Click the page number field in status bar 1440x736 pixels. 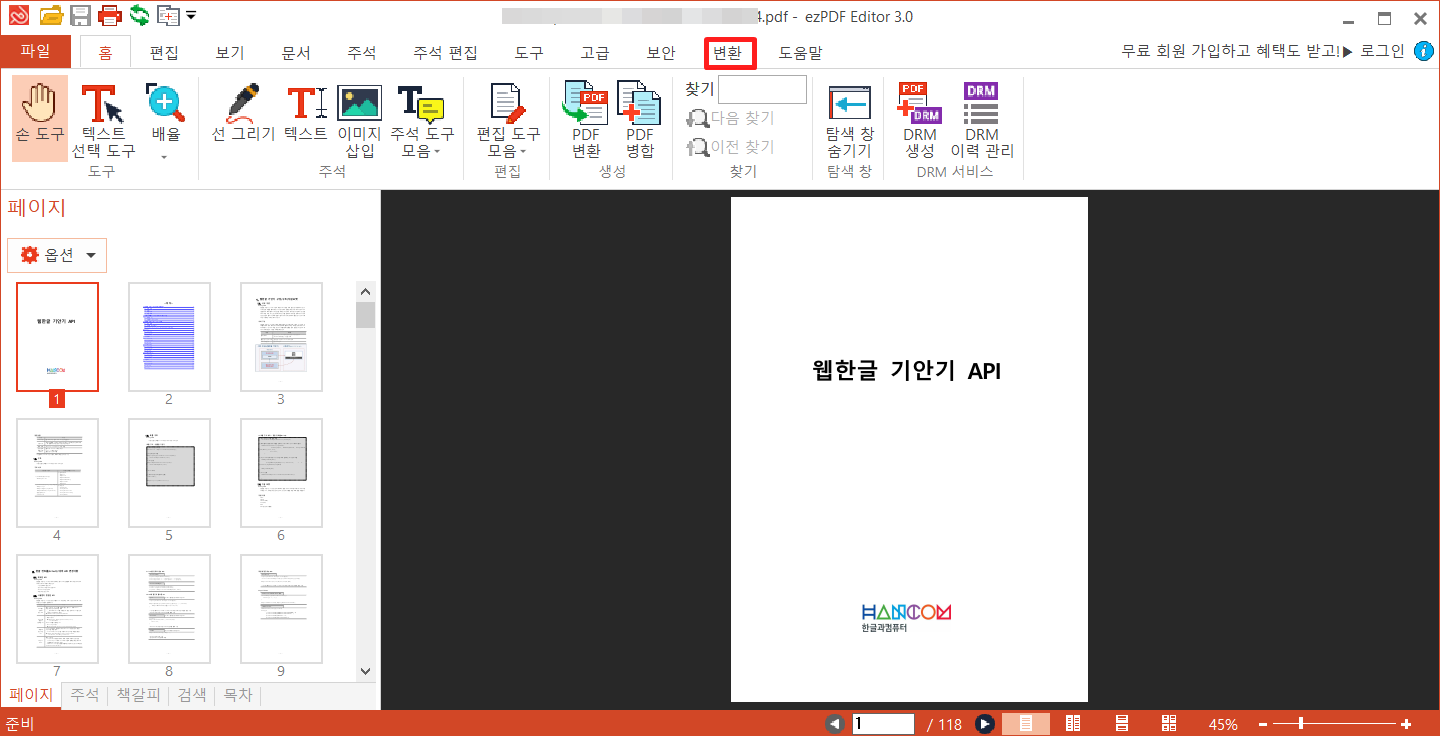[883, 724]
